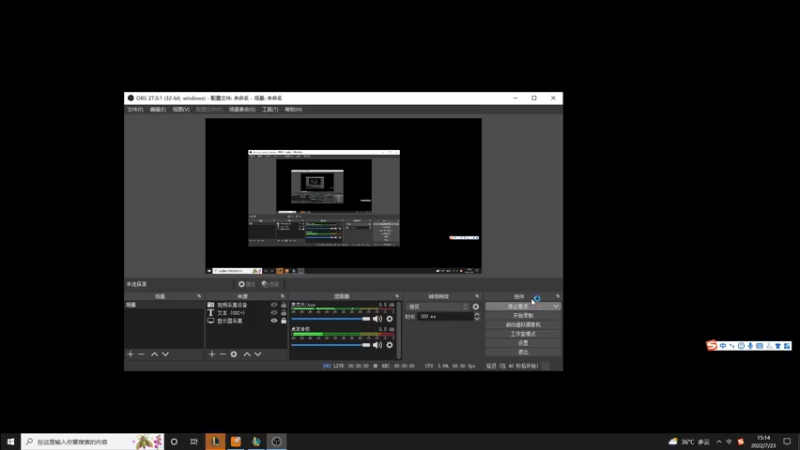
Task: Open the 属性 properties button with gear icon
Action: click(x=246, y=284)
